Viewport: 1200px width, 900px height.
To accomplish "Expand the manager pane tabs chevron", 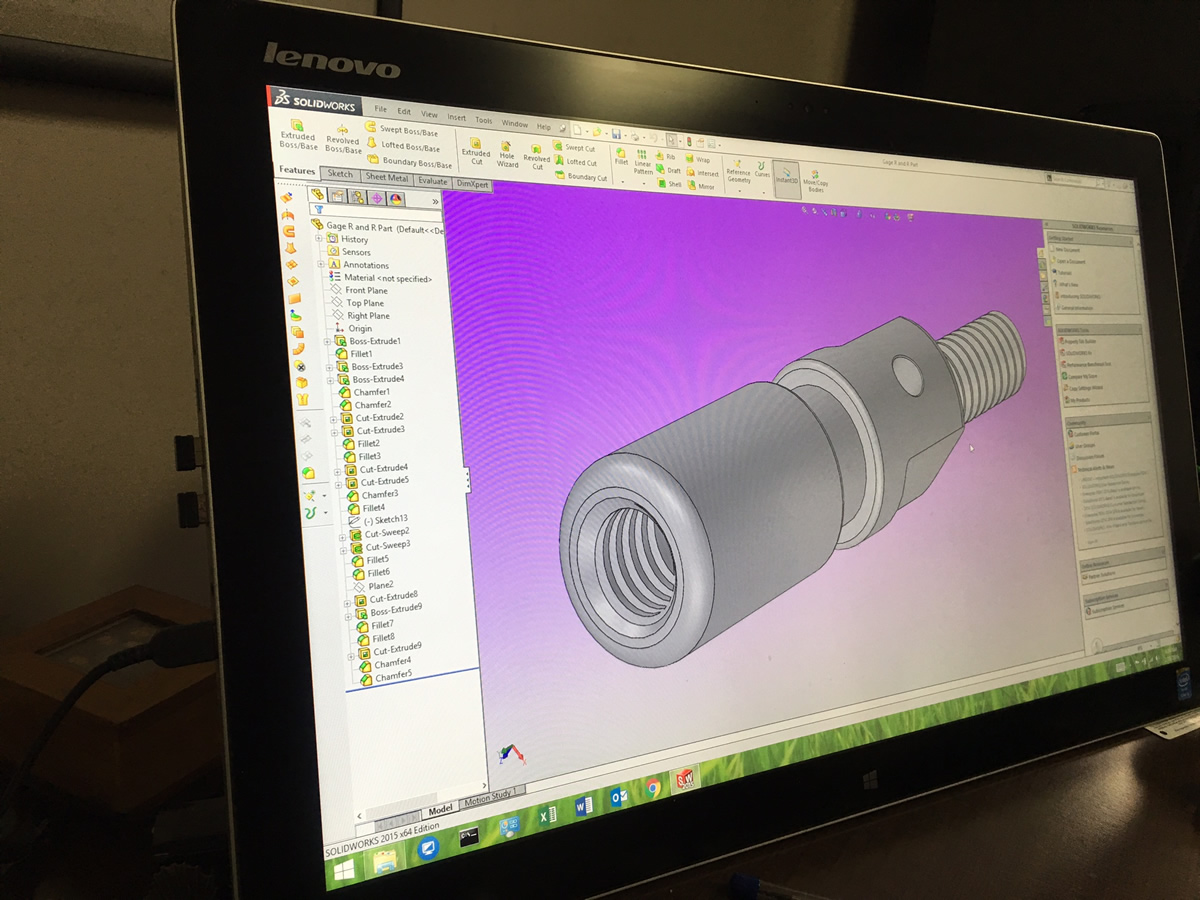I will [x=435, y=201].
